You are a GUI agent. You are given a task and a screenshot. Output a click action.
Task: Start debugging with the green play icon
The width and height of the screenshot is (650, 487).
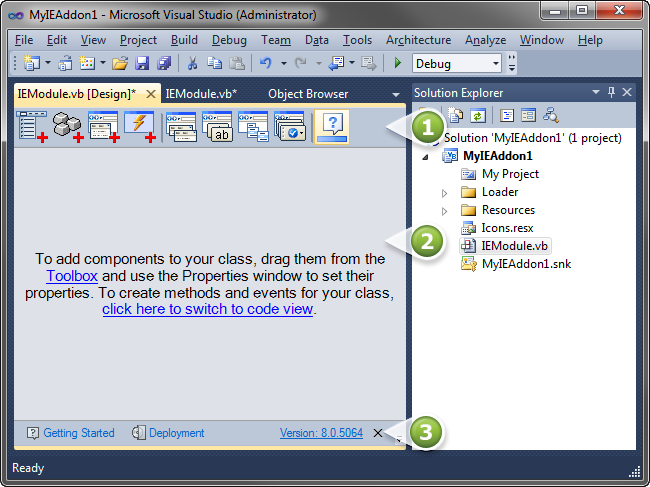pyautogui.click(x=398, y=63)
